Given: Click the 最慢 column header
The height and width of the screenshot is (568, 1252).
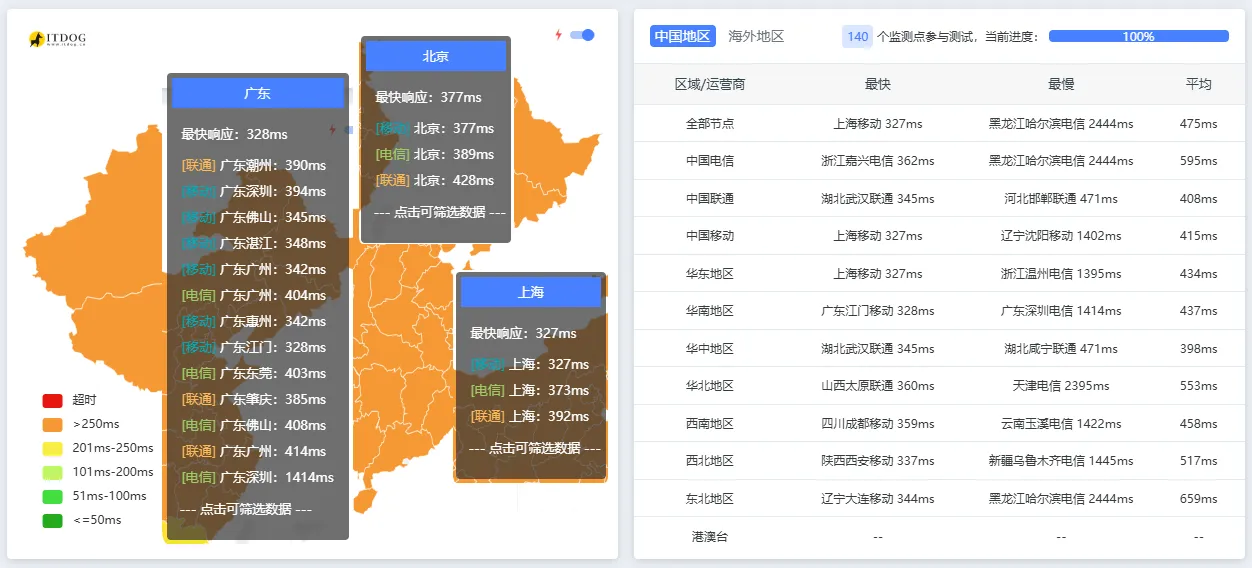Looking at the screenshot, I should [1061, 84].
